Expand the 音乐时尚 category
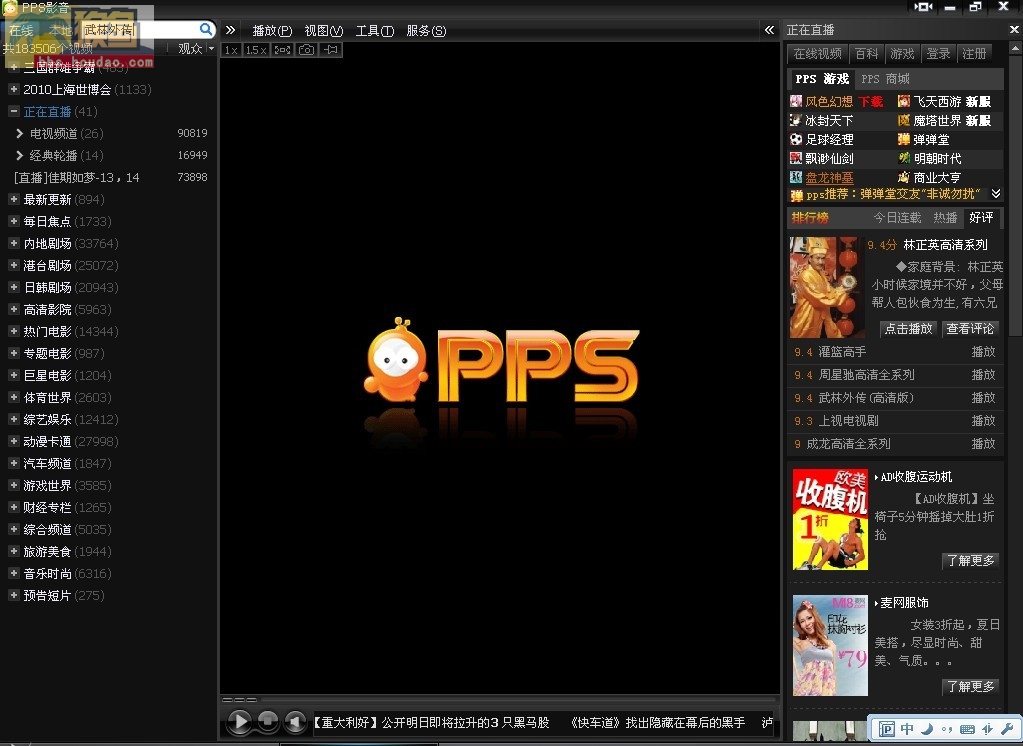 point(13,572)
